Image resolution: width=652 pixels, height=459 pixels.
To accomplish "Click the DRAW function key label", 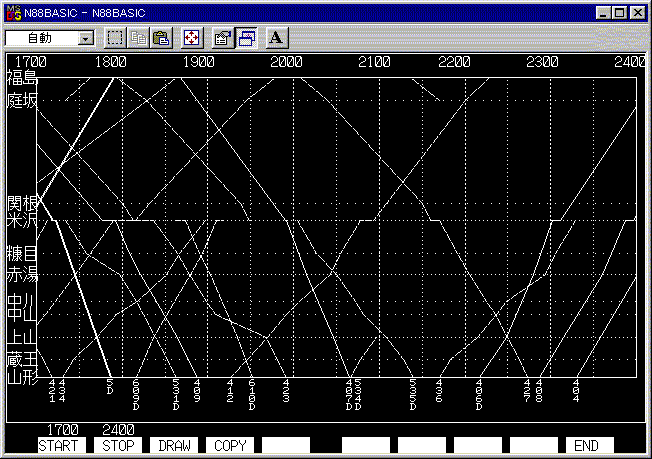I will (176, 446).
